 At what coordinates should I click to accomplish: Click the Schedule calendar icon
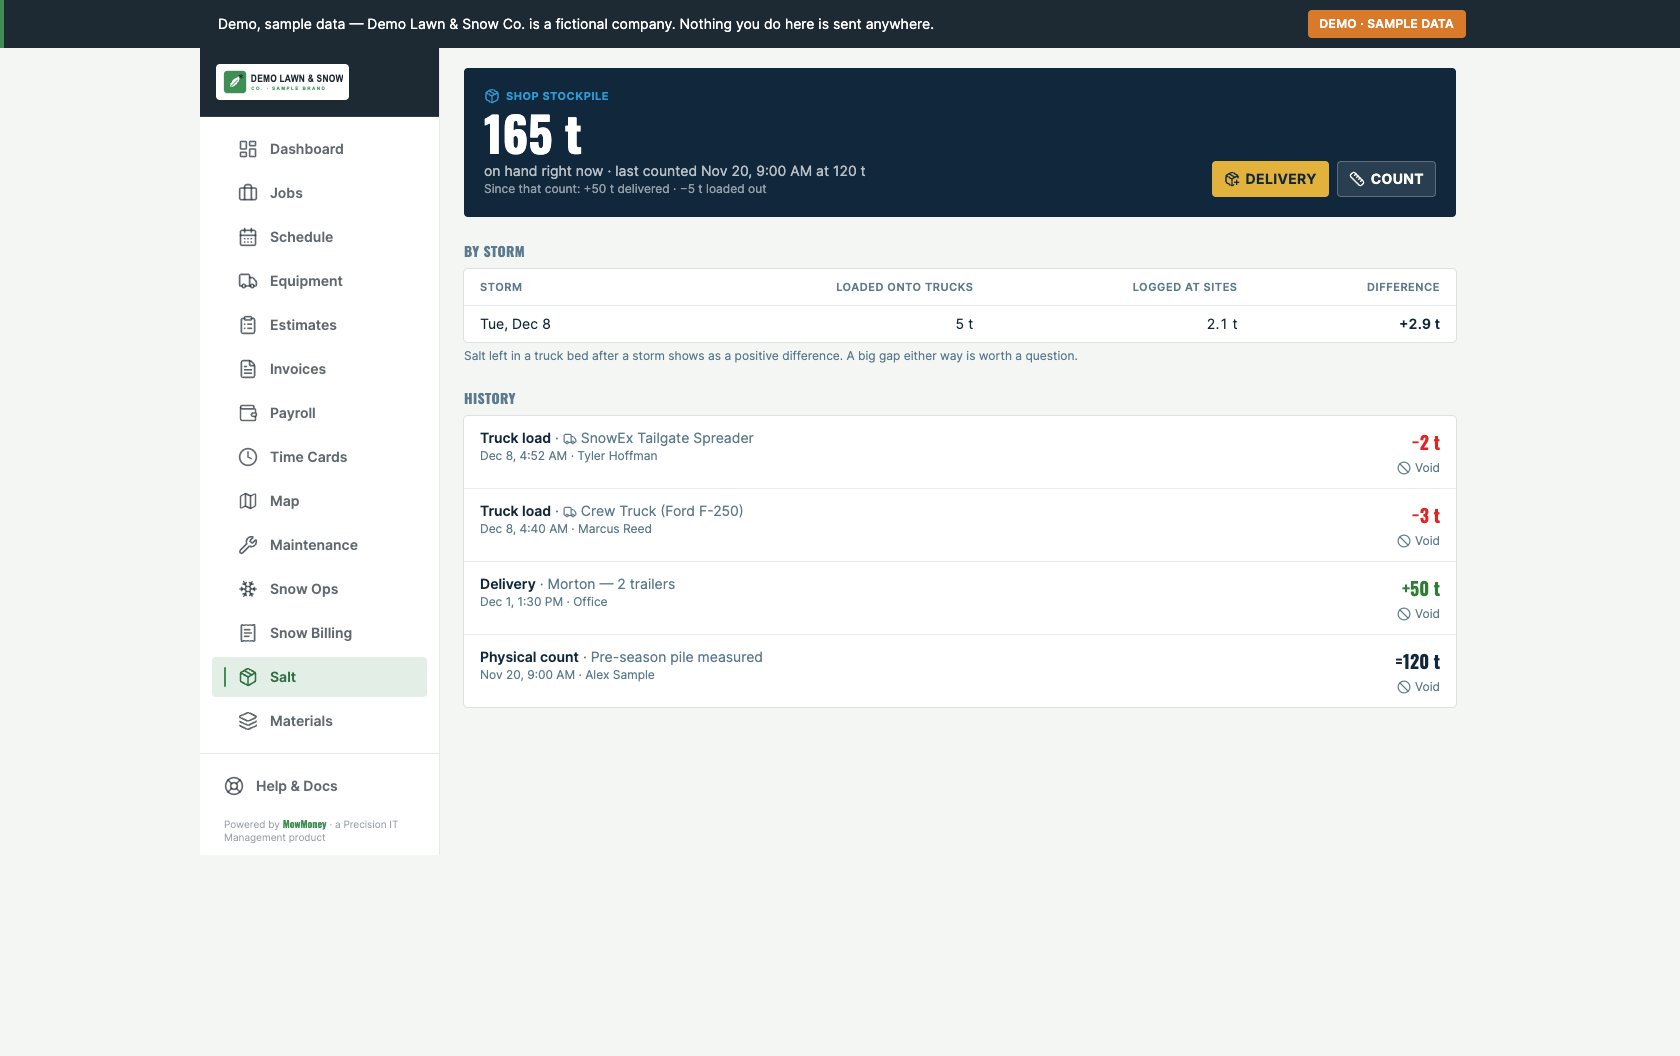(248, 237)
